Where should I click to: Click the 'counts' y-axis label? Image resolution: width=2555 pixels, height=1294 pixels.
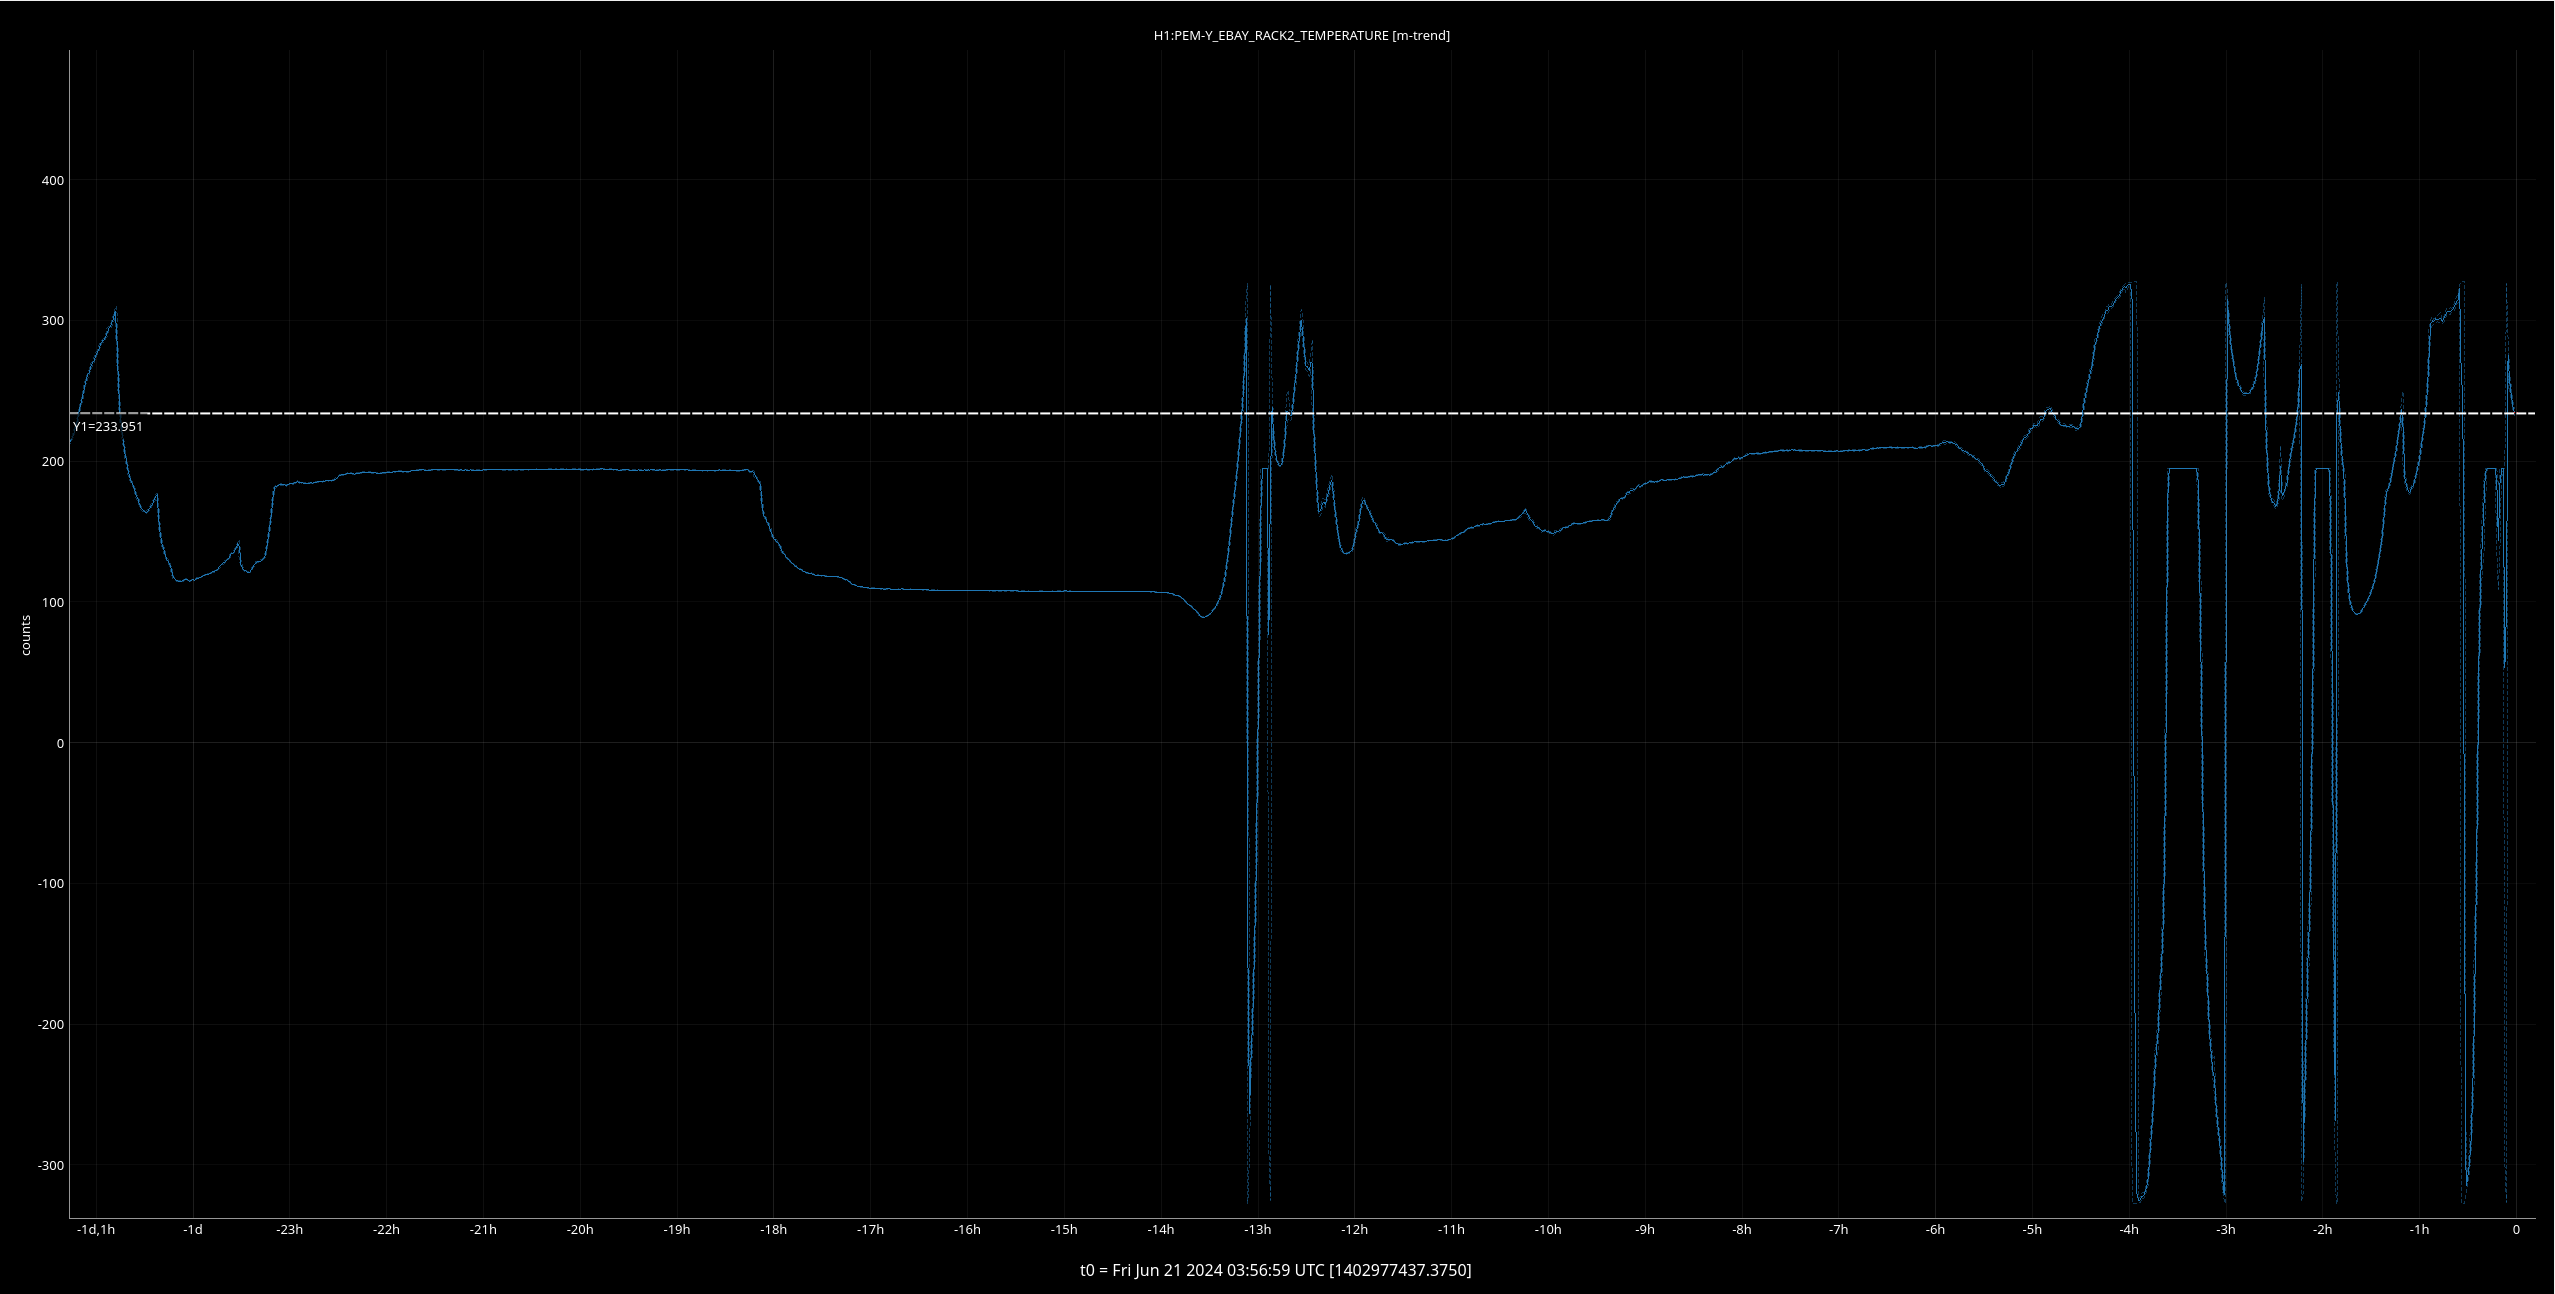coord(26,636)
